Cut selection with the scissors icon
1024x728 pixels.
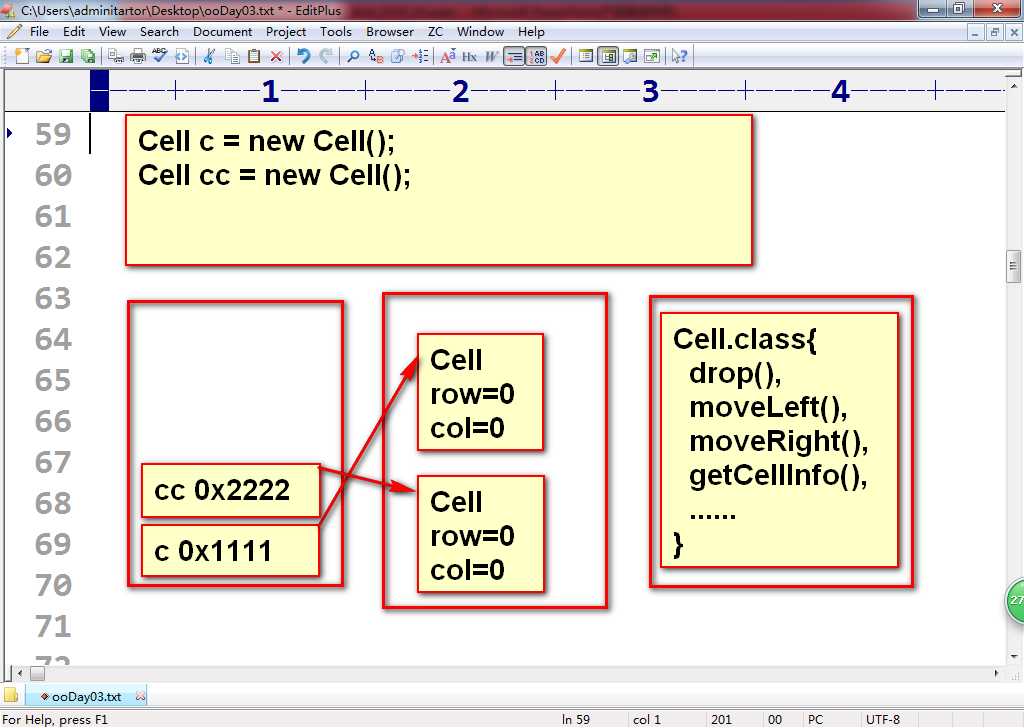click(x=209, y=57)
